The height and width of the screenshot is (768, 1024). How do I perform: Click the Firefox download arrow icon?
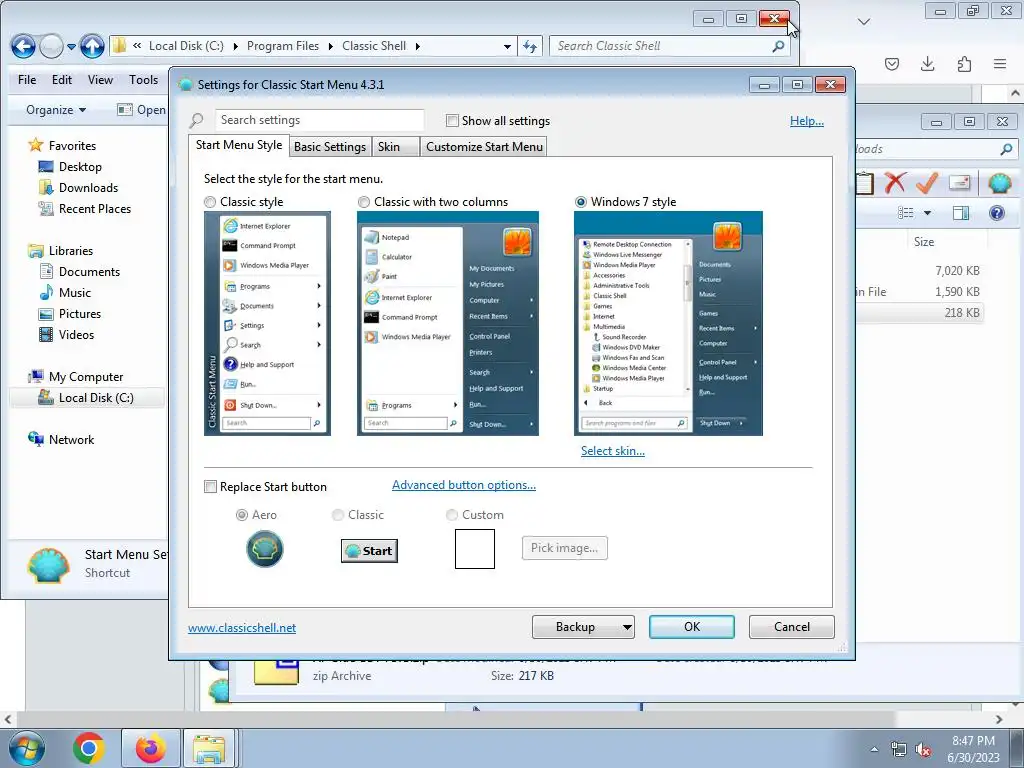coord(927,63)
